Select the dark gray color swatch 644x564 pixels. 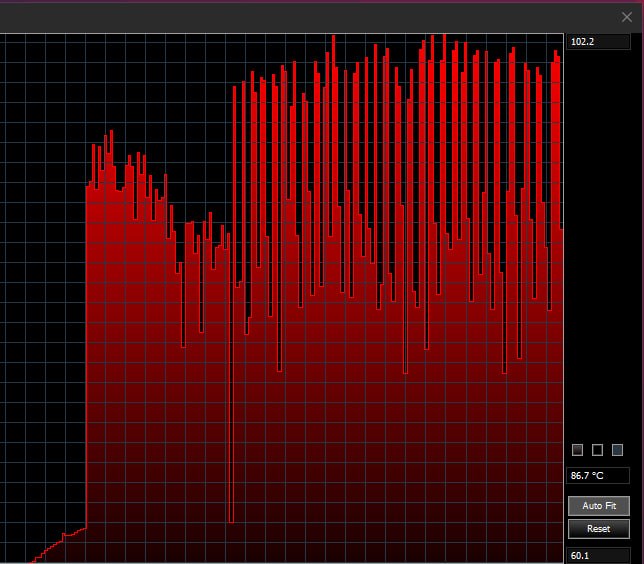577,450
